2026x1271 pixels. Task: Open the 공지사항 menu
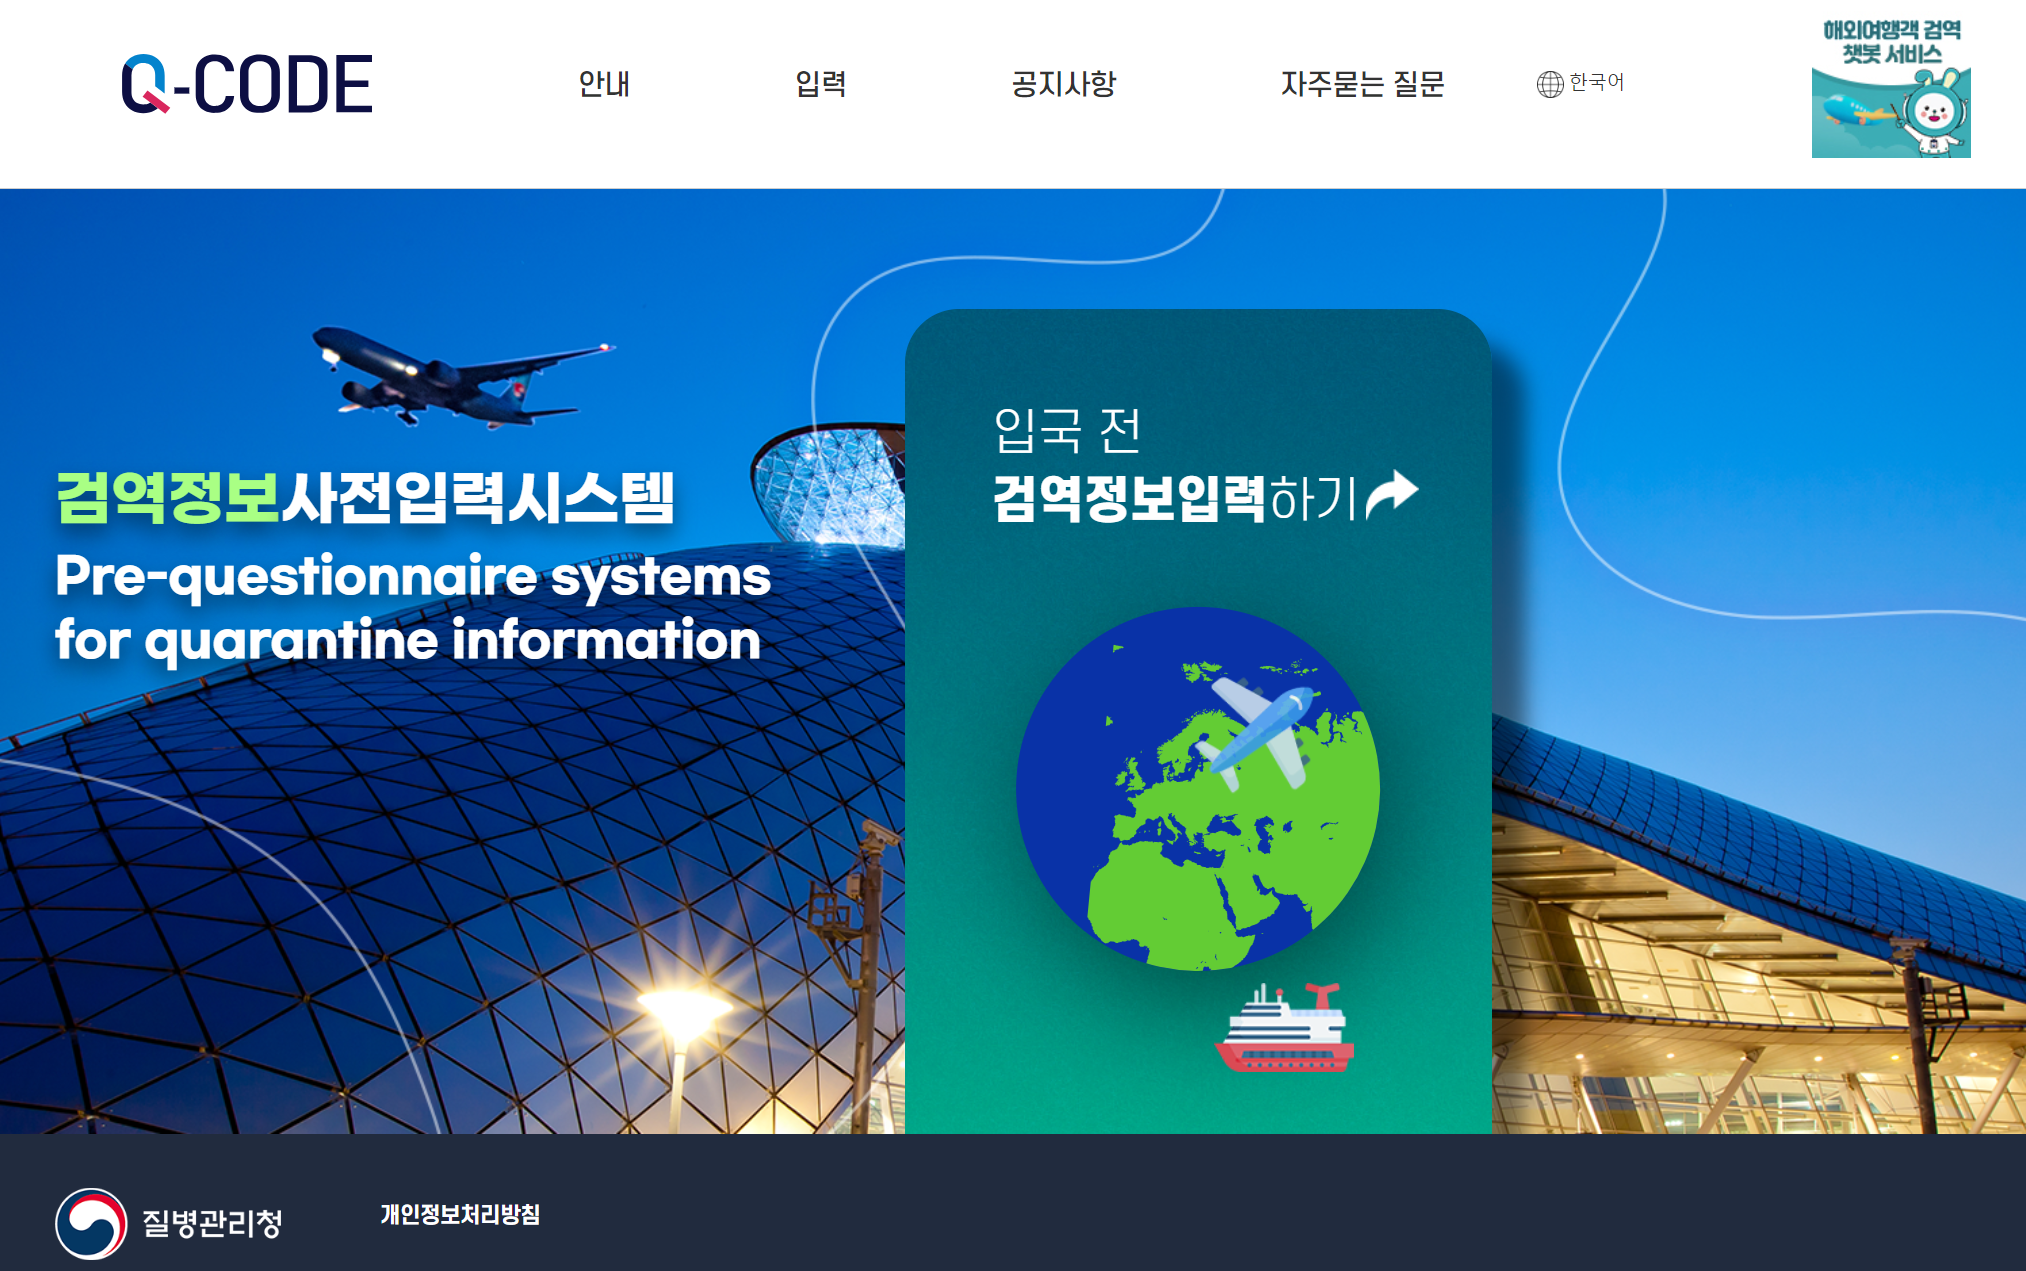click(1063, 84)
